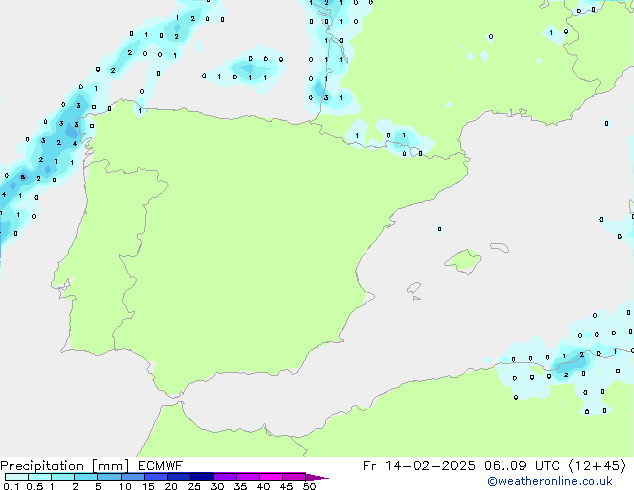
Task: Click the "06..09 UTC" time text
Action: coord(522,465)
